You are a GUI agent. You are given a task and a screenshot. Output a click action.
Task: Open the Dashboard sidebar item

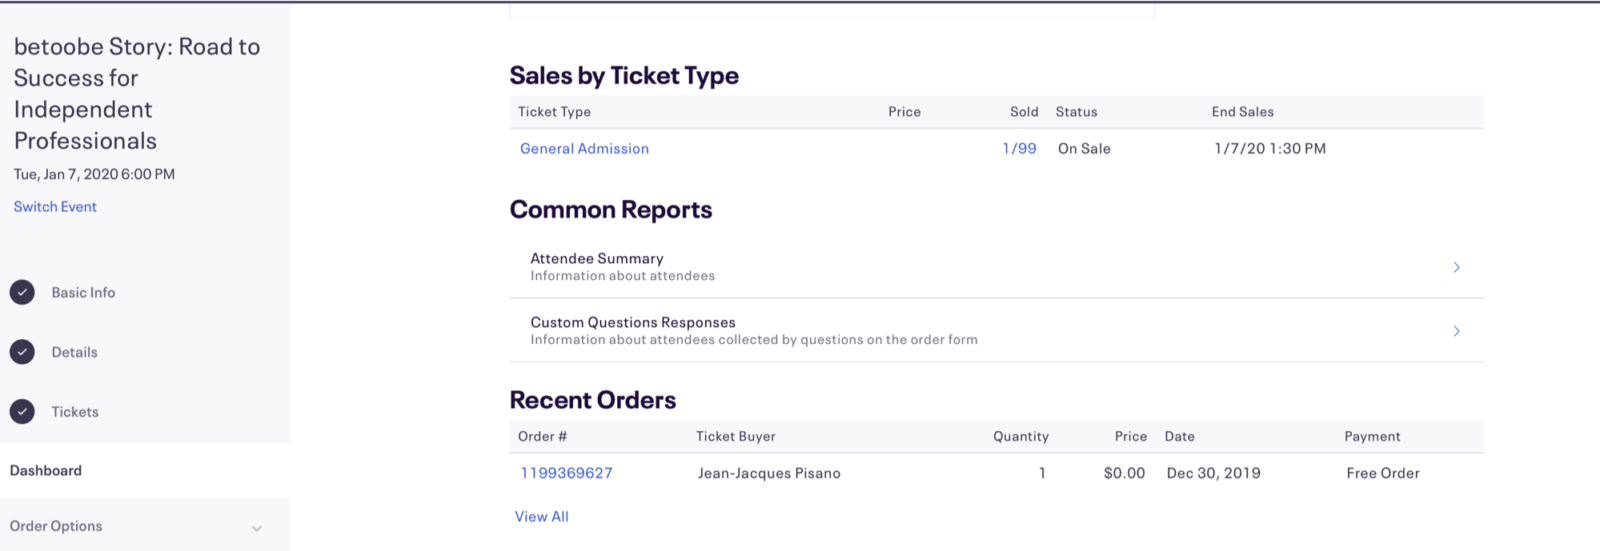[145, 470]
